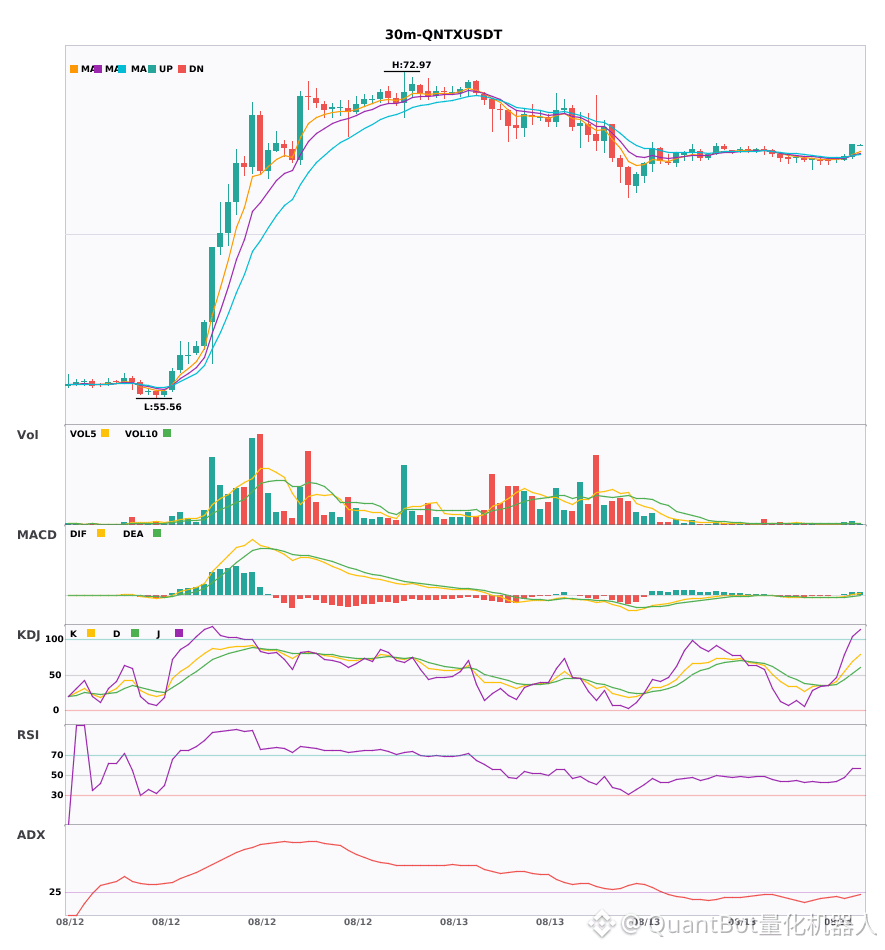Click the H:72.97 high price label

[412, 65]
